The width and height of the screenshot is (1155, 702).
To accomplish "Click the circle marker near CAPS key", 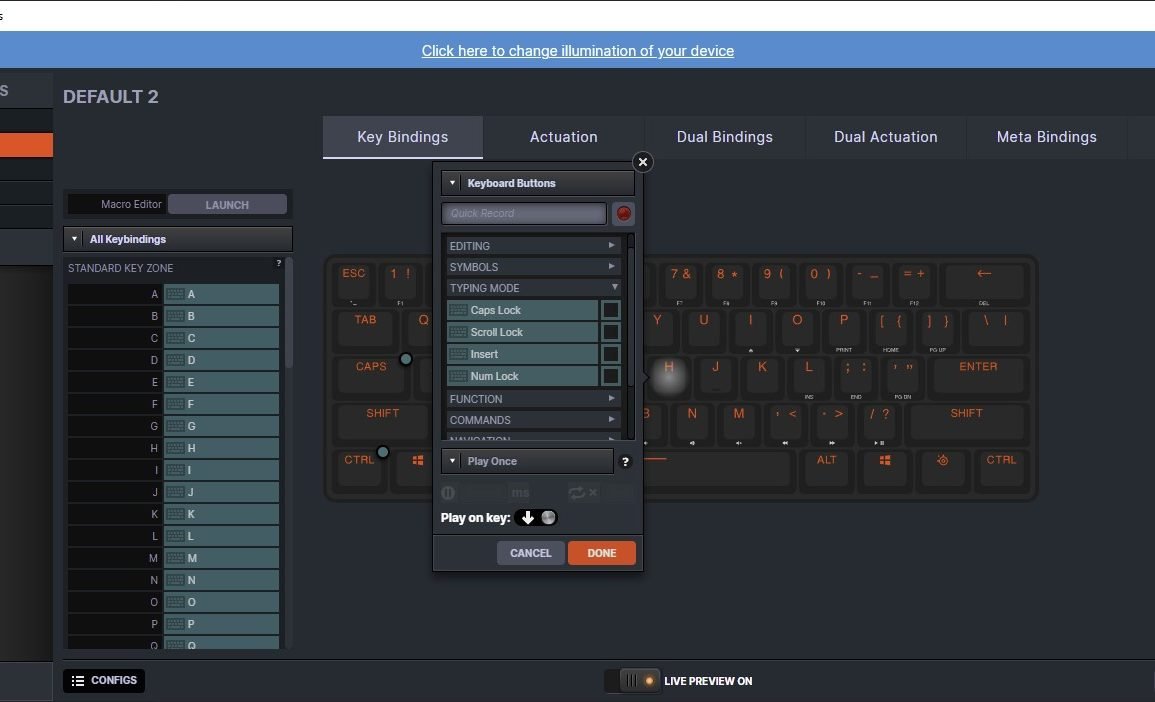I will click(x=405, y=359).
